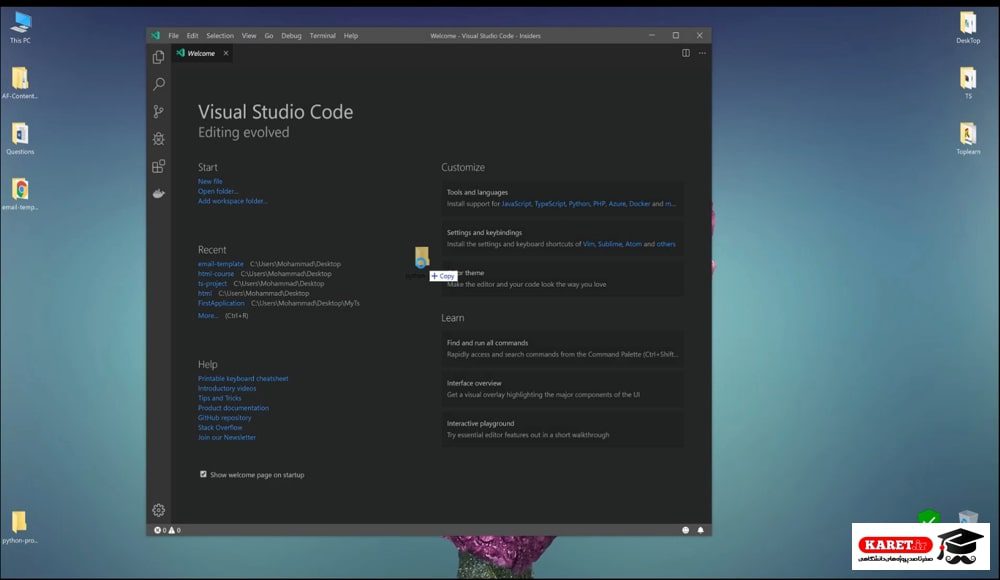Image resolution: width=1000 pixels, height=580 pixels.
Task: Open the editor More Actions ellipsis
Action: [x=702, y=53]
